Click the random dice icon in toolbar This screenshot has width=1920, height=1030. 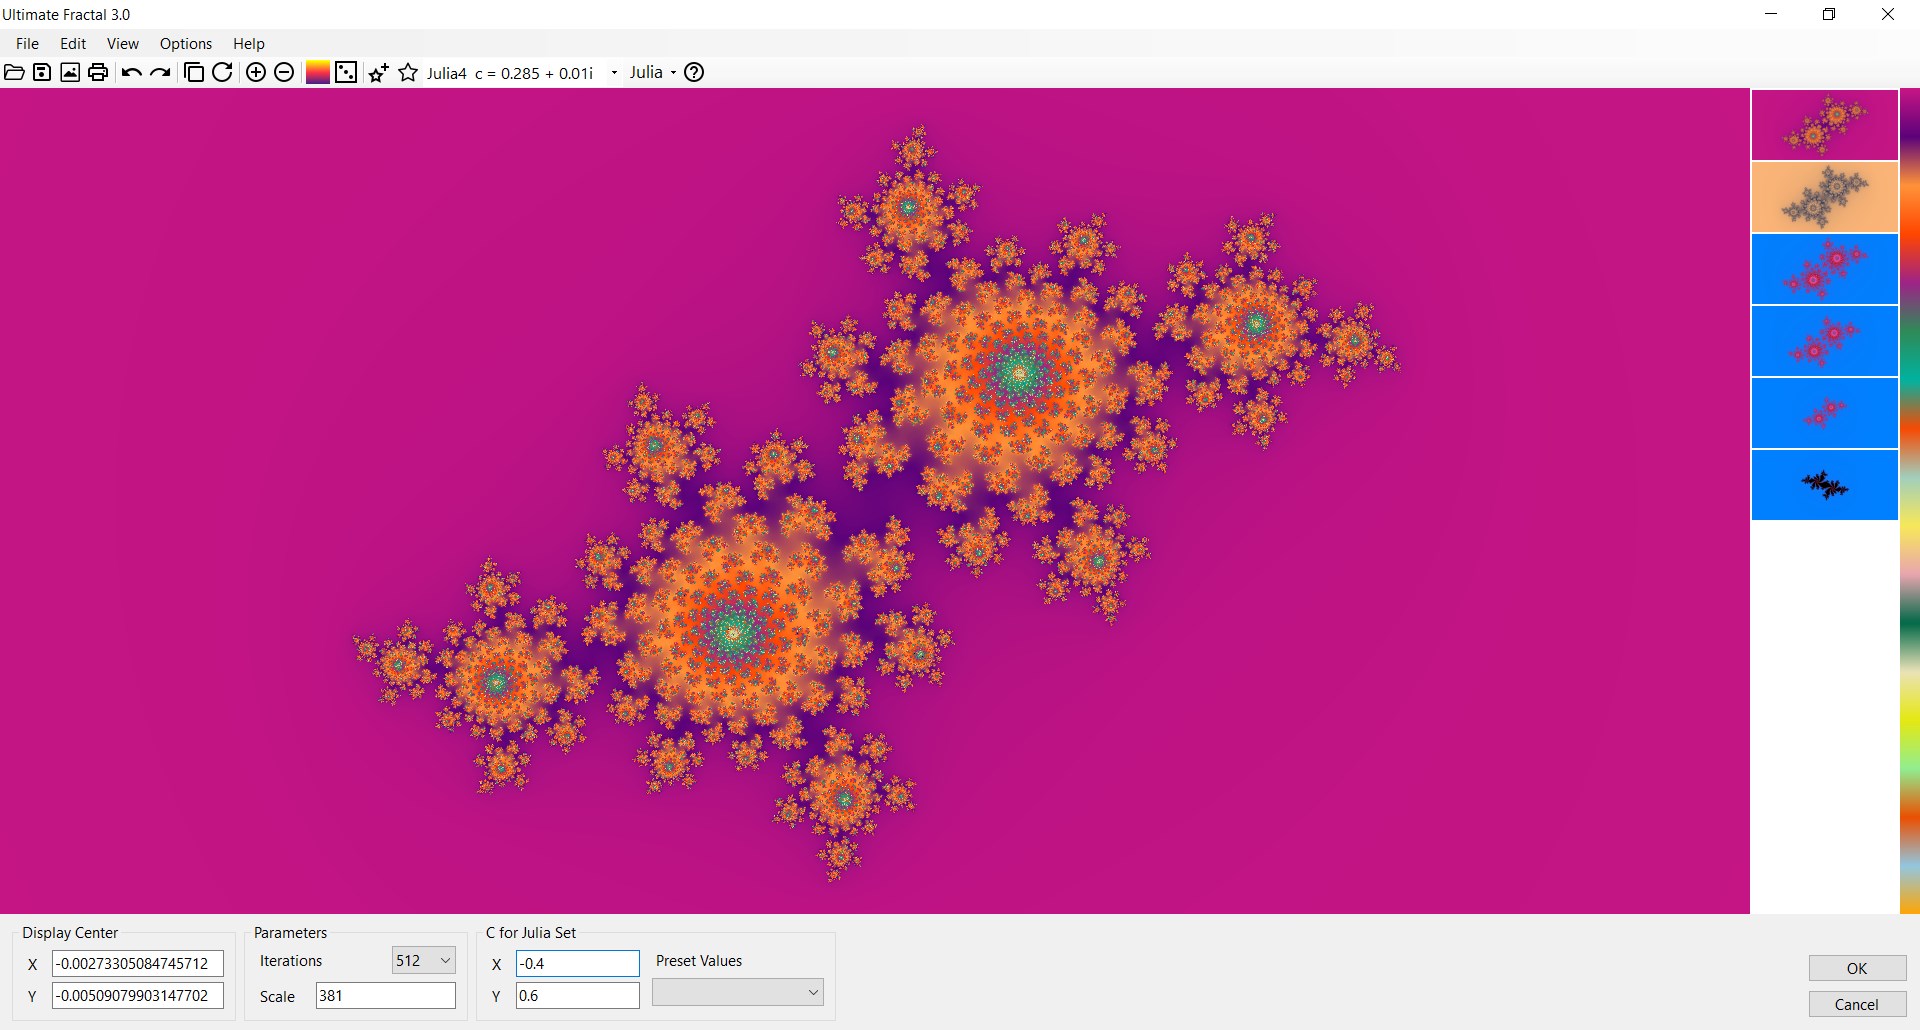(346, 72)
